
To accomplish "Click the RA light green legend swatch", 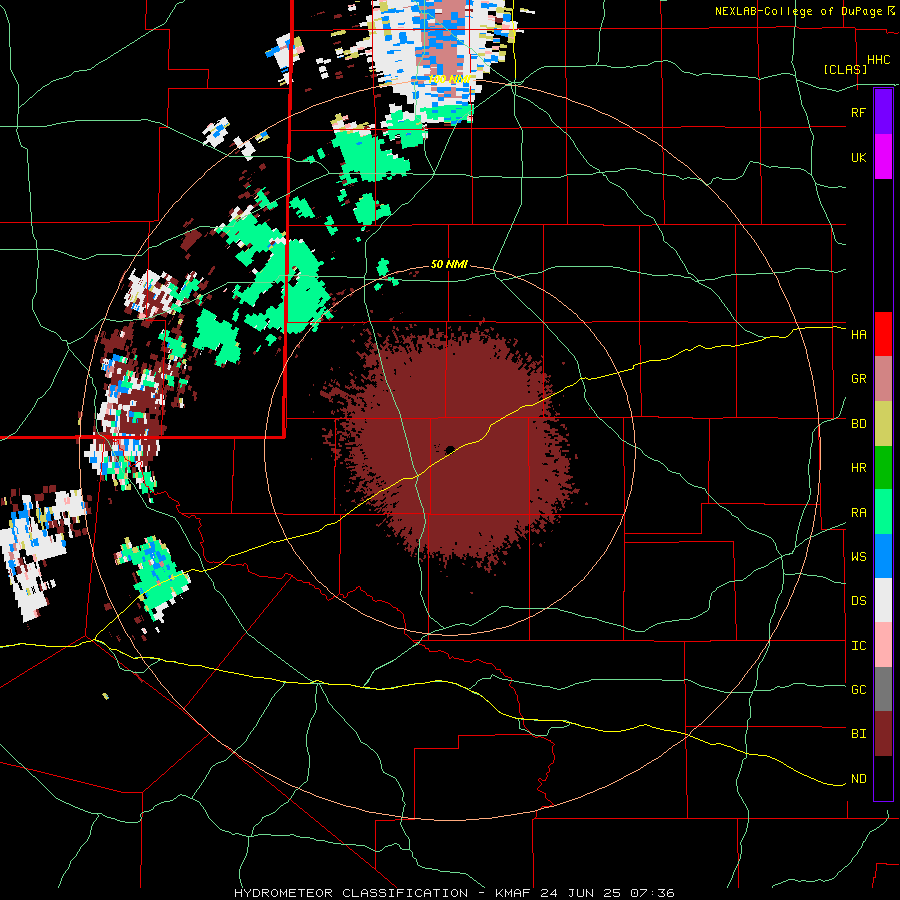I will pyautogui.click(x=883, y=512).
